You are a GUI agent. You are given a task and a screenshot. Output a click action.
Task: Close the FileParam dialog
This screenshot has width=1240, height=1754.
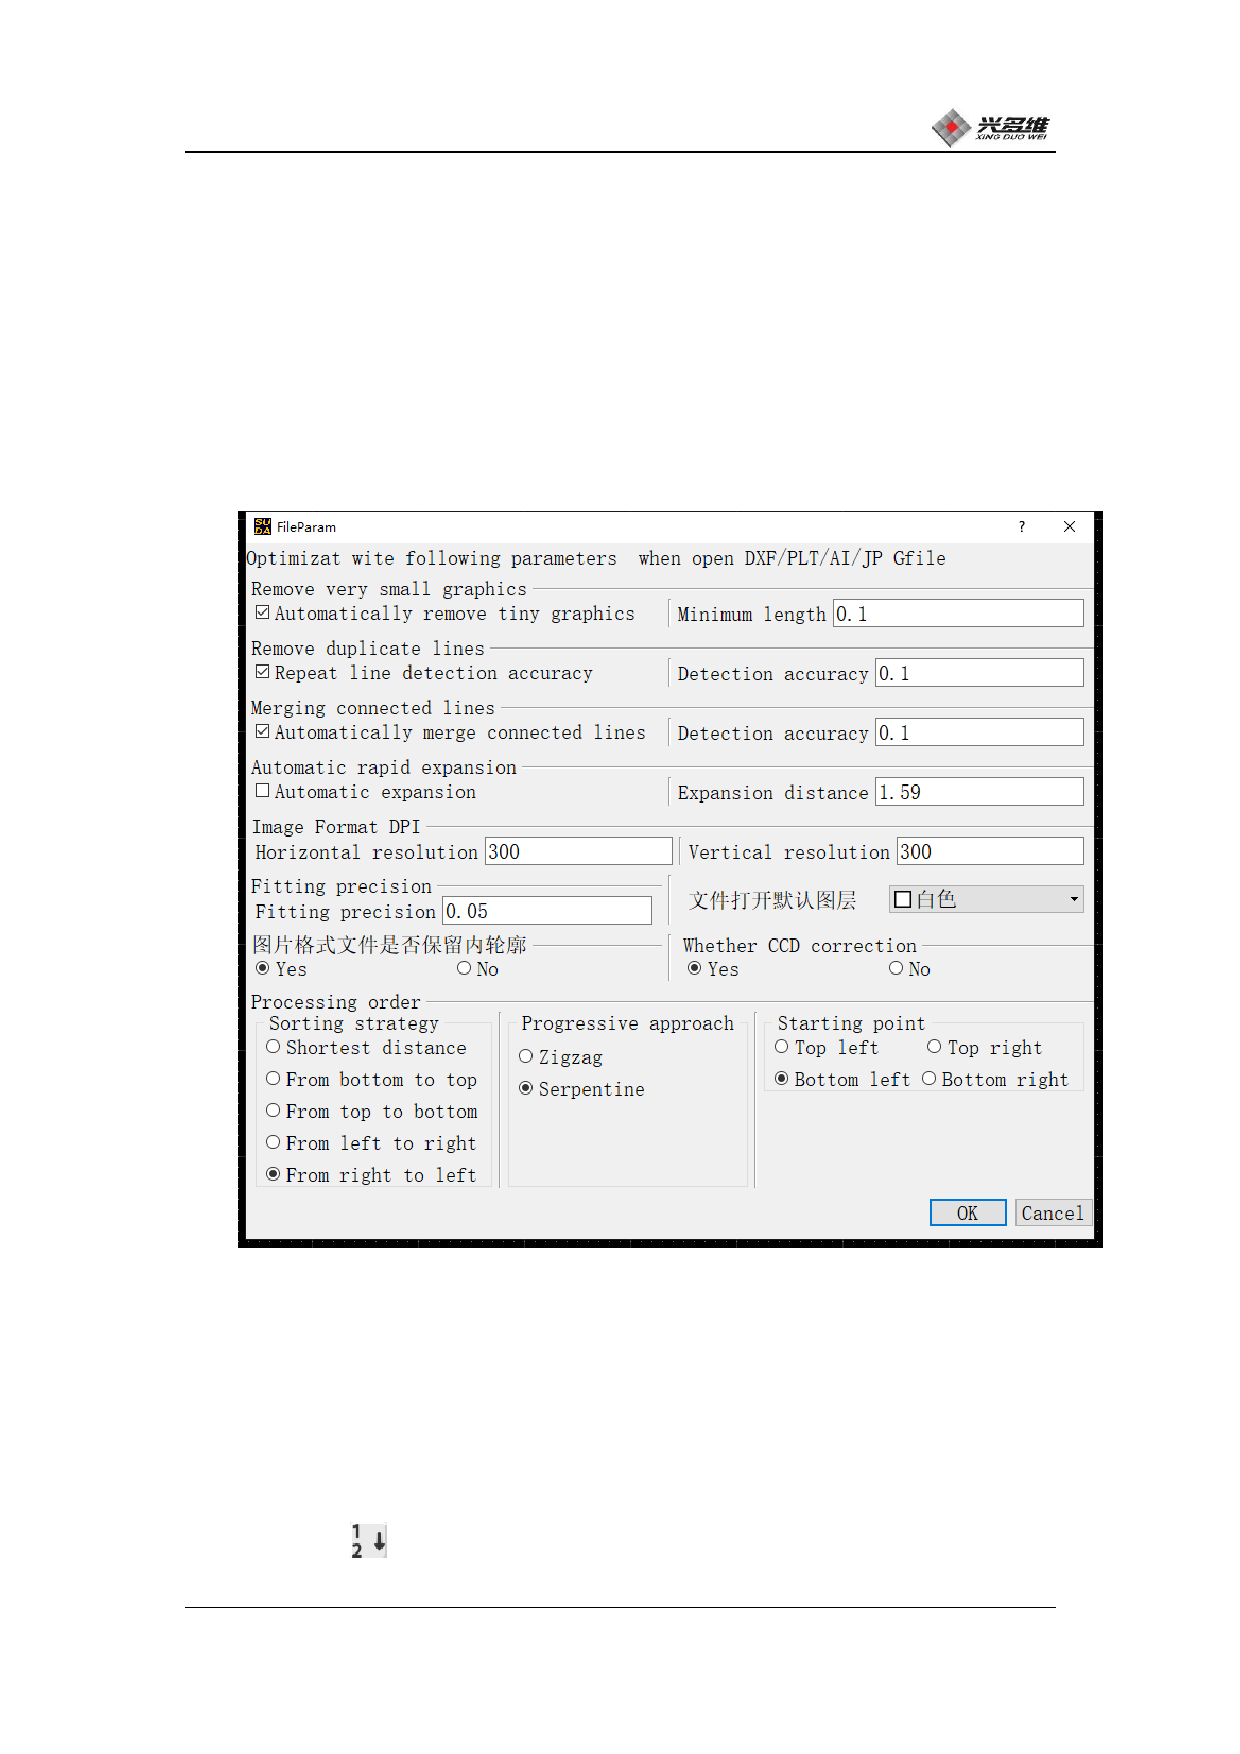coord(1069,527)
